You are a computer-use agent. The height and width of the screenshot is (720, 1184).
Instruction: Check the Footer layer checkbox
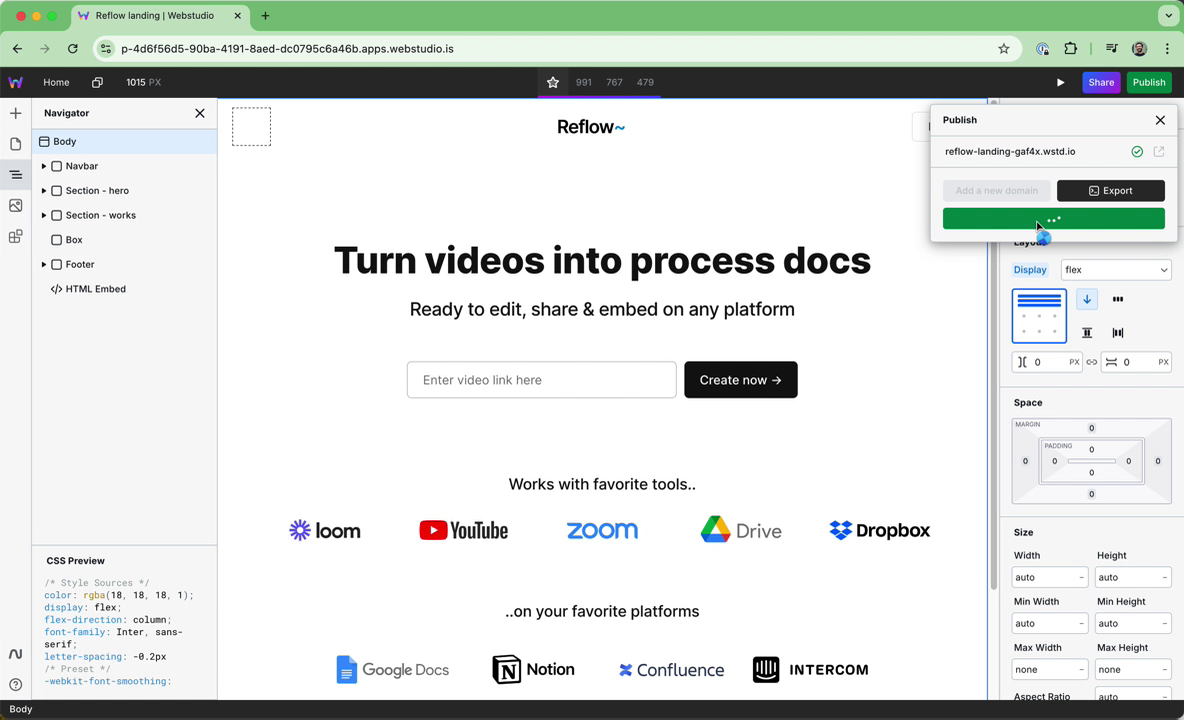pos(57,264)
